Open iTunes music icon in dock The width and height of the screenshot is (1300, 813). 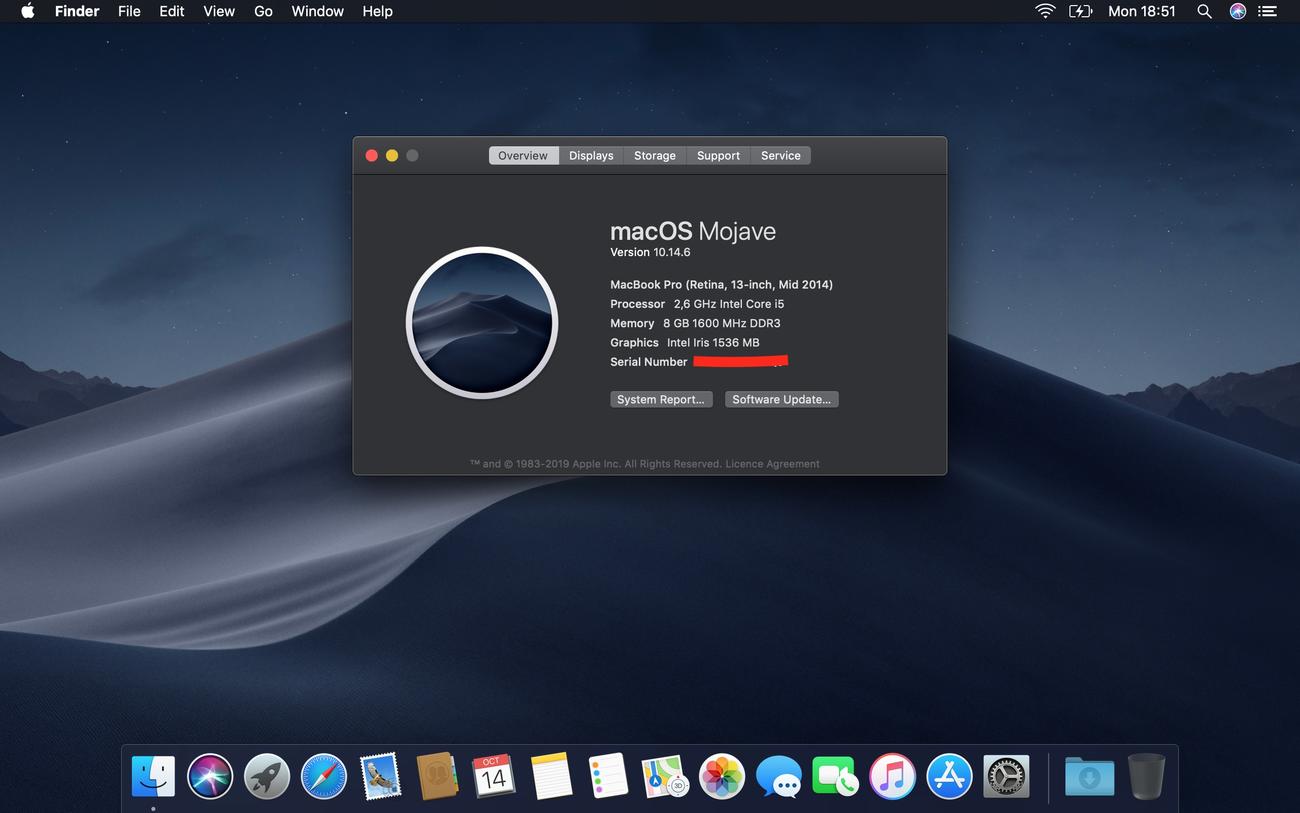[x=892, y=776]
